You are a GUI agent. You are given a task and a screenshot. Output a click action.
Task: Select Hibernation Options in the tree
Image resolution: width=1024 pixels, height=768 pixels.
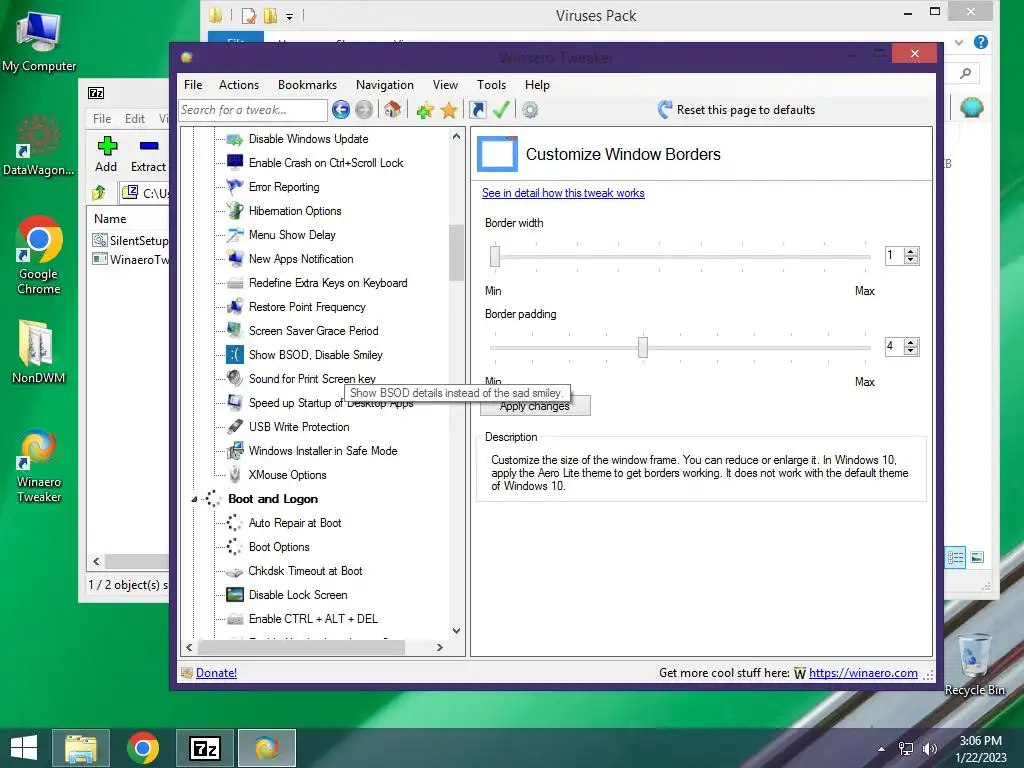(x=295, y=211)
